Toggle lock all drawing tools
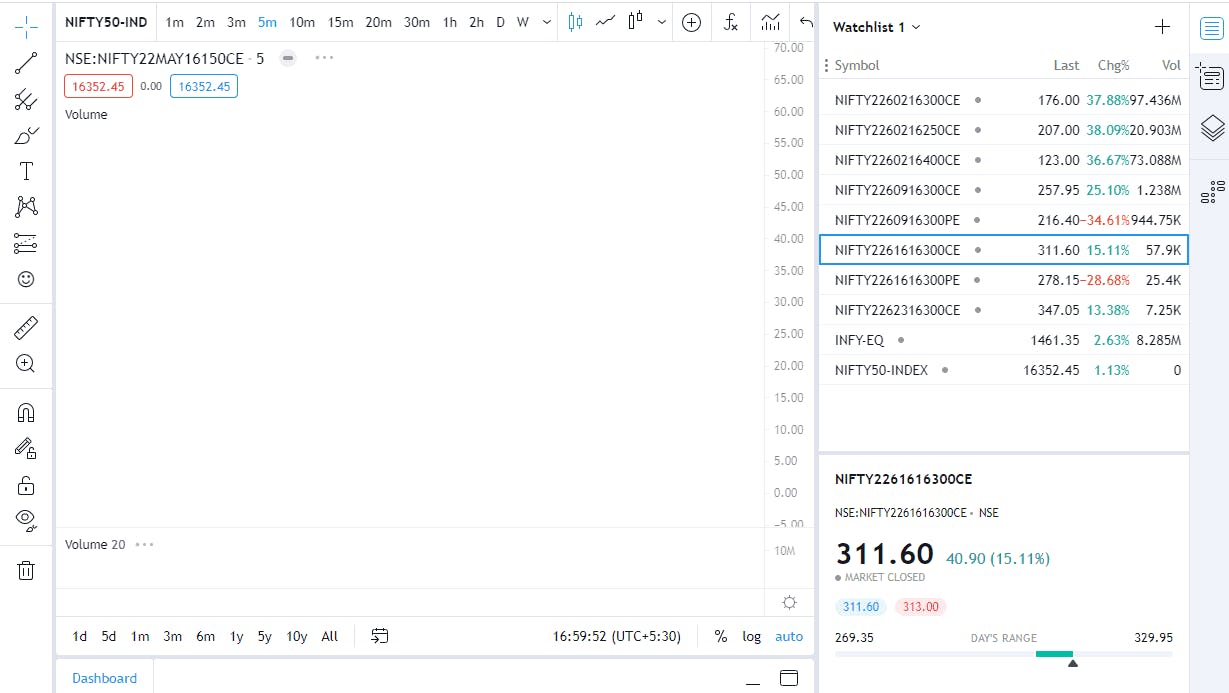This screenshot has height=693, width=1229. point(26,485)
